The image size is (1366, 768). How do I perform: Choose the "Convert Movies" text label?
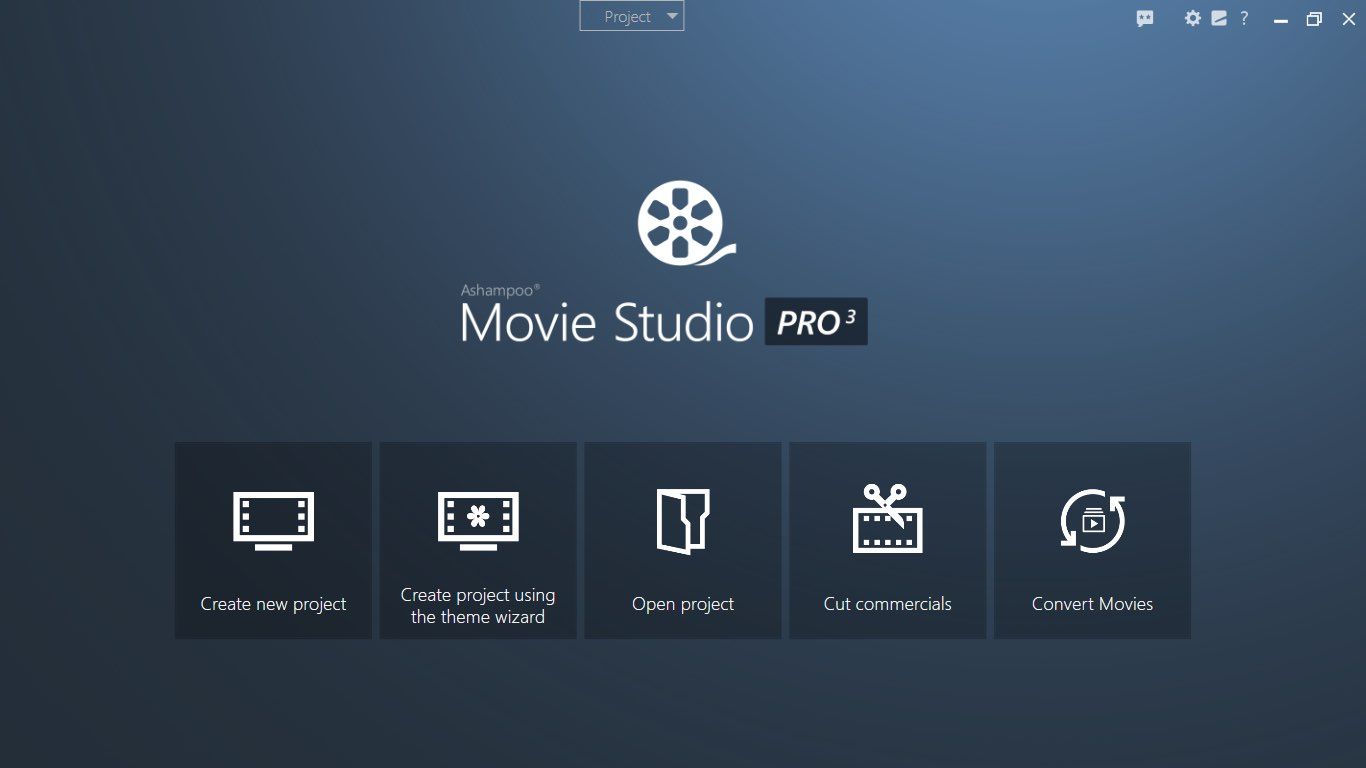(1092, 604)
